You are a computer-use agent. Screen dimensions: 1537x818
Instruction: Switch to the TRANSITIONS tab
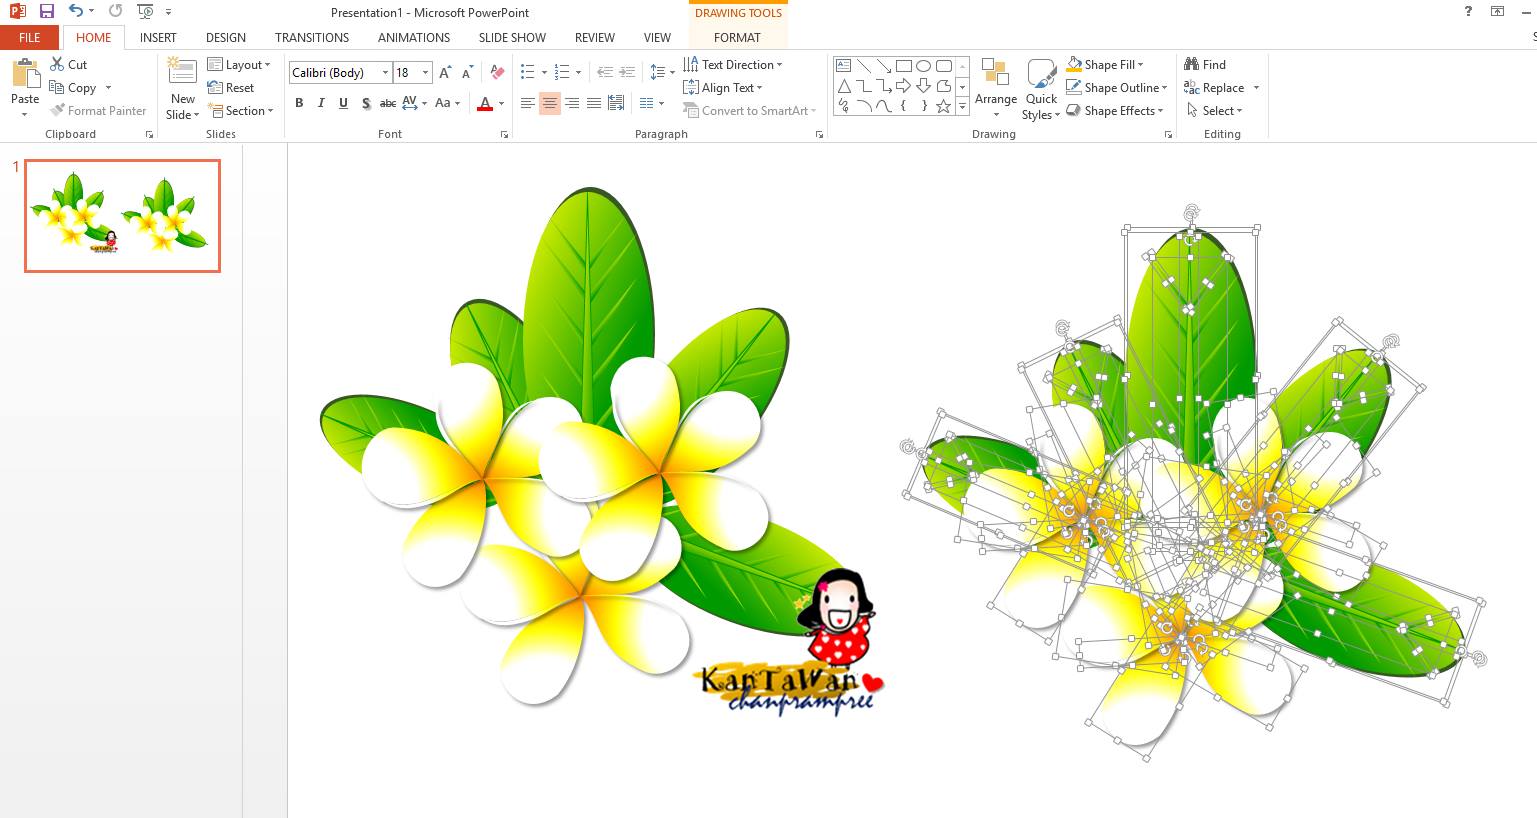click(312, 37)
